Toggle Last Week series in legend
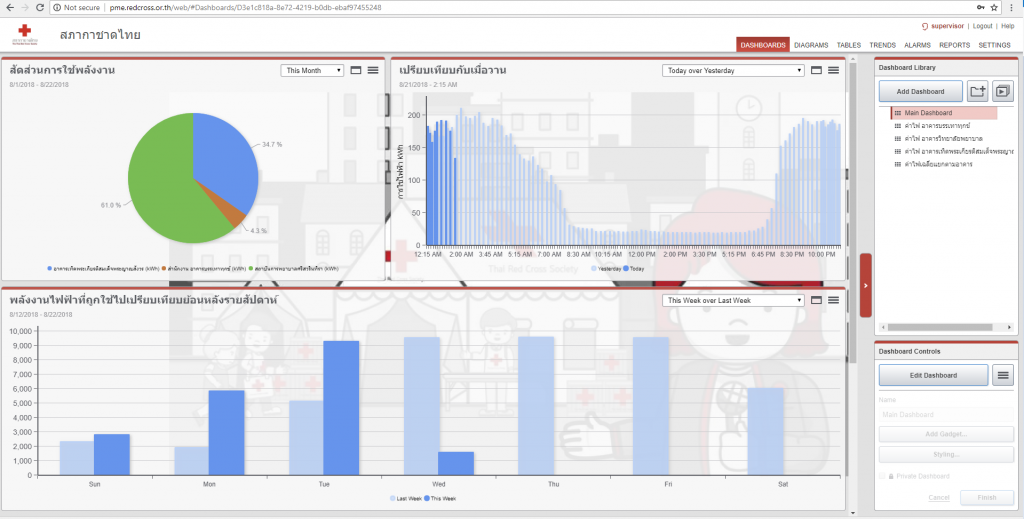1024x519 pixels. [x=406, y=497]
